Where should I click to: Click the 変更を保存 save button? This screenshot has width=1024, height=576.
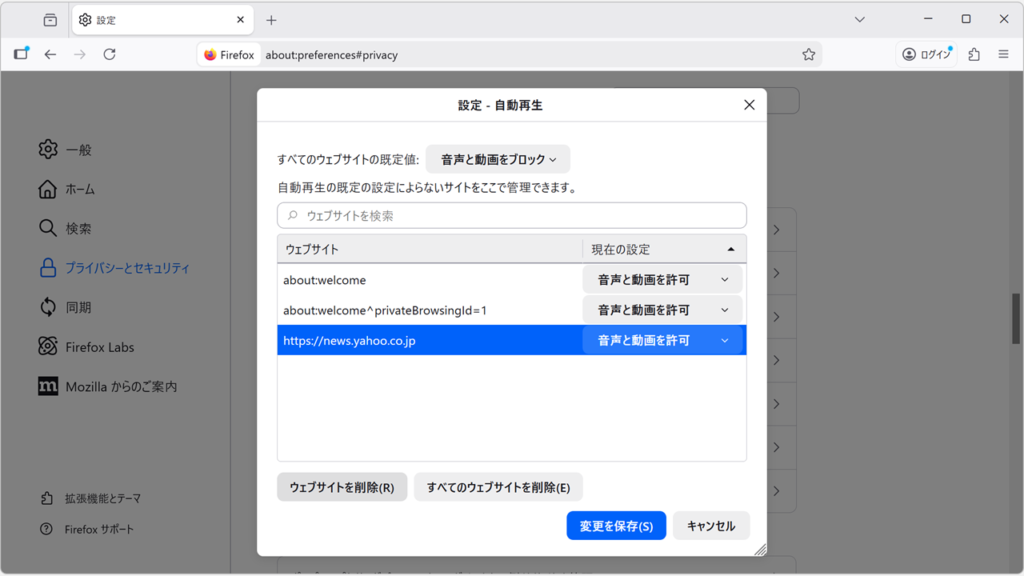tap(616, 525)
